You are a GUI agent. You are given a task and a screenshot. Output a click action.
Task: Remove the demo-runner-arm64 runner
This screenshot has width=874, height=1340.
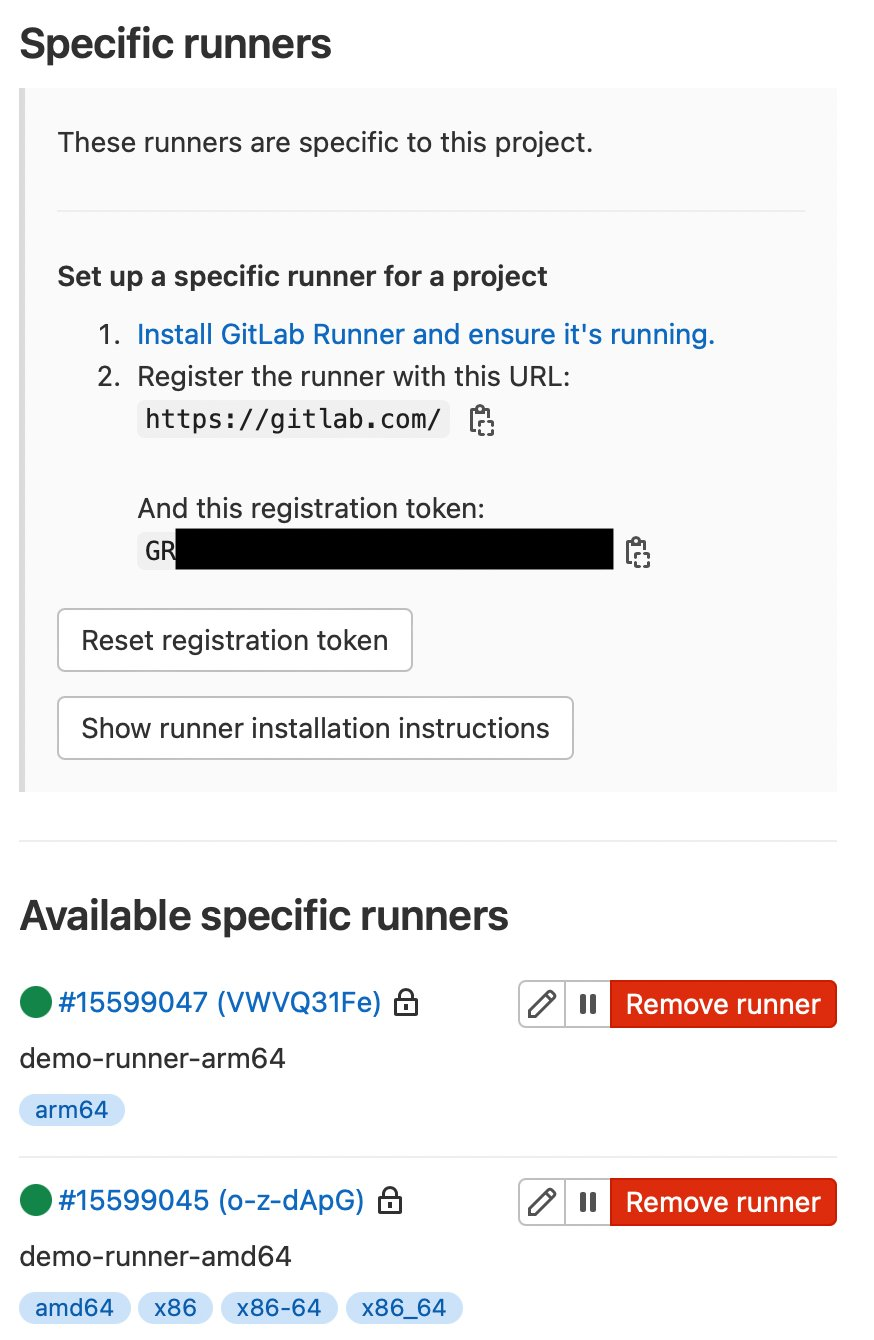pyautogui.click(x=723, y=1004)
